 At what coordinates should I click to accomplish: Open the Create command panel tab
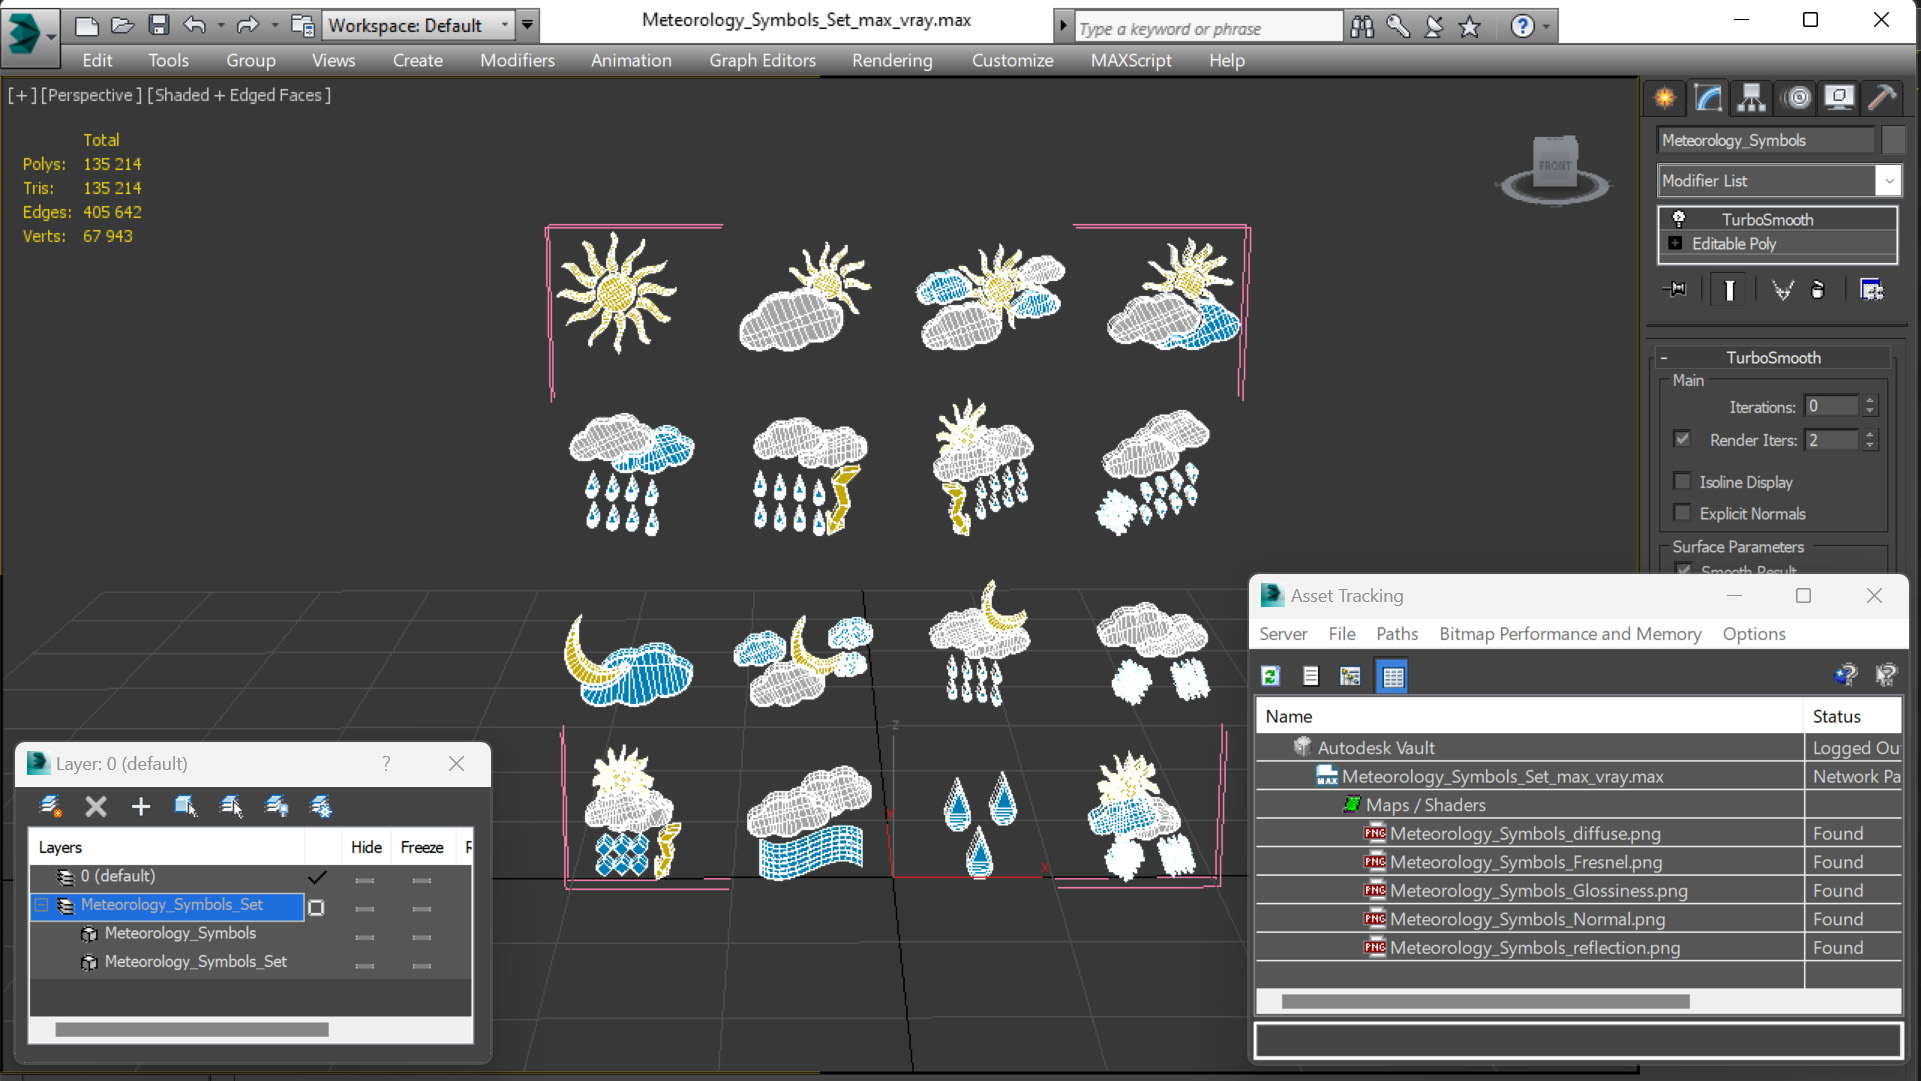click(1665, 97)
